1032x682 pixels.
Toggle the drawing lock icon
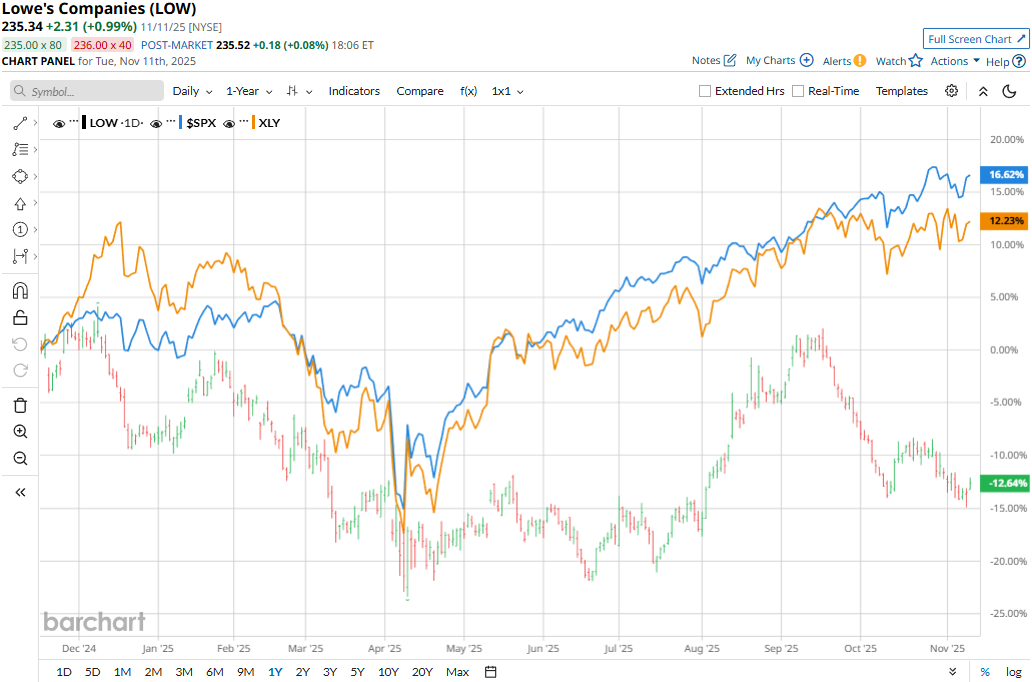(x=20, y=318)
